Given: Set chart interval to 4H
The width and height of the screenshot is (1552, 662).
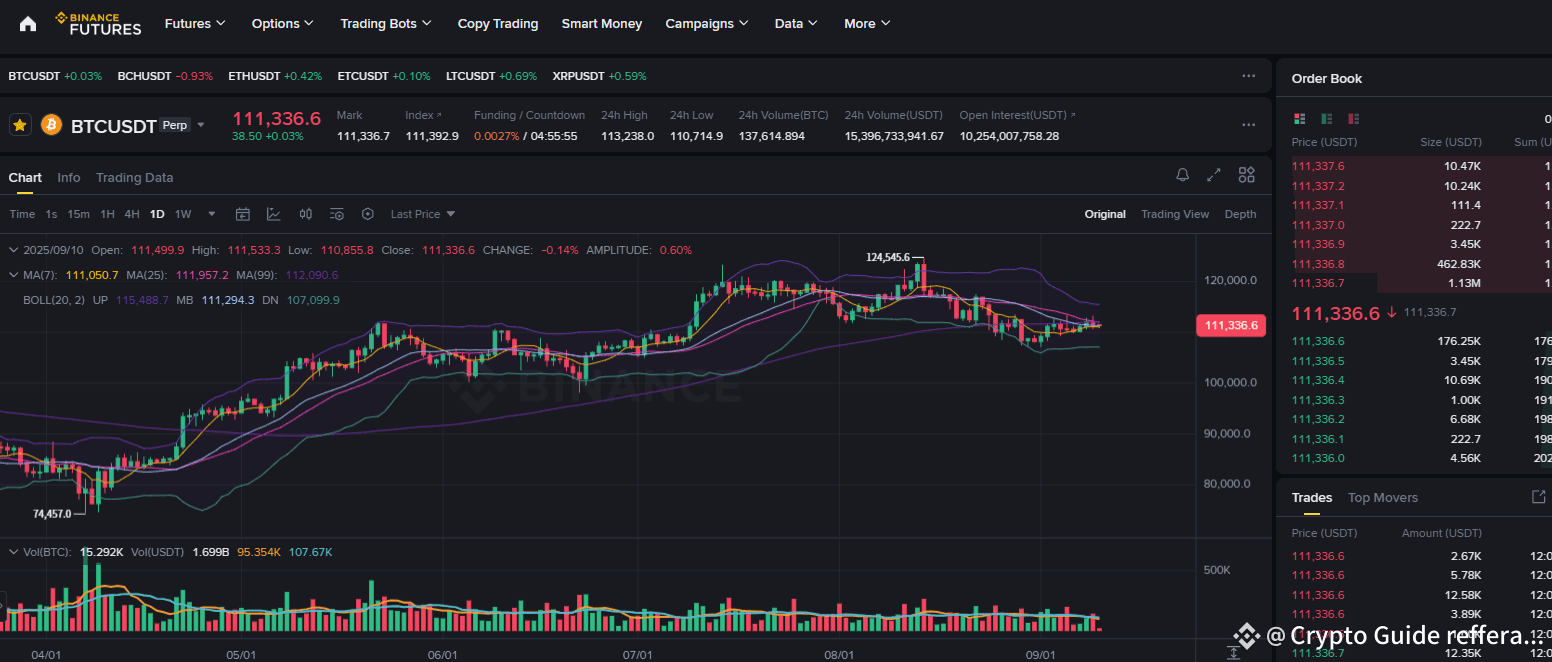Looking at the screenshot, I should click(x=132, y=214).
